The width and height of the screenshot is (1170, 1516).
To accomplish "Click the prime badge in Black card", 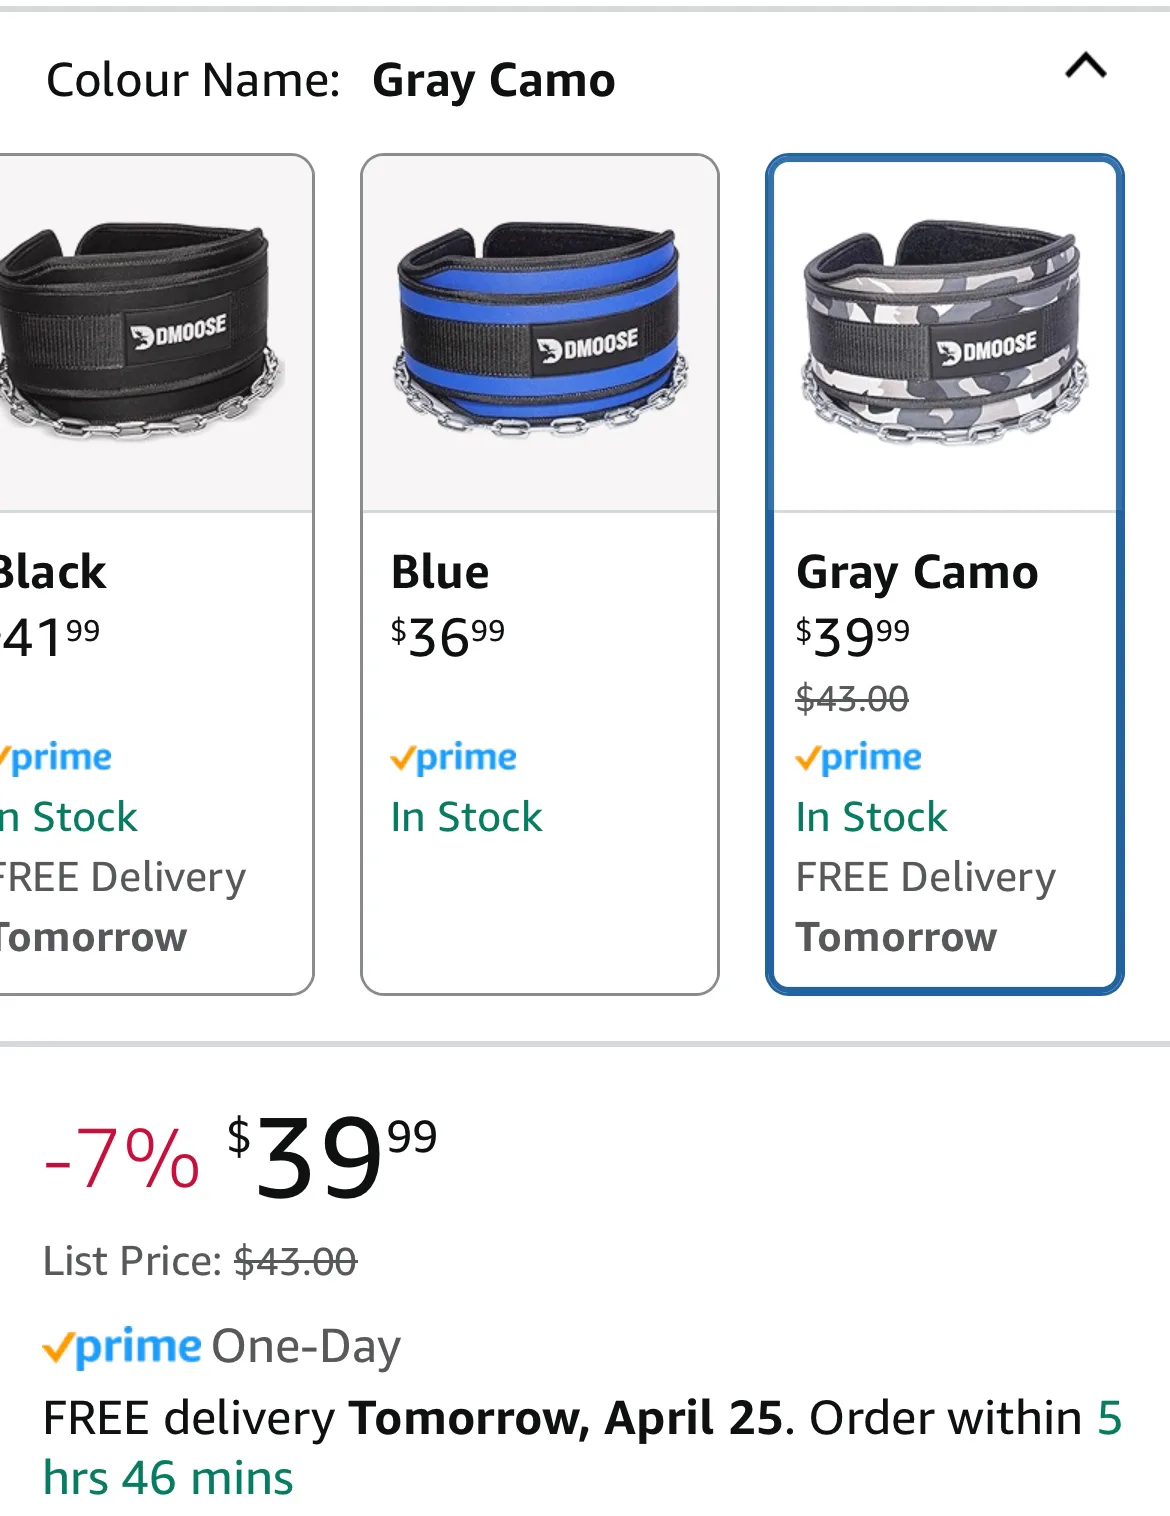I will pyautogui.click(x=56, y=757).
